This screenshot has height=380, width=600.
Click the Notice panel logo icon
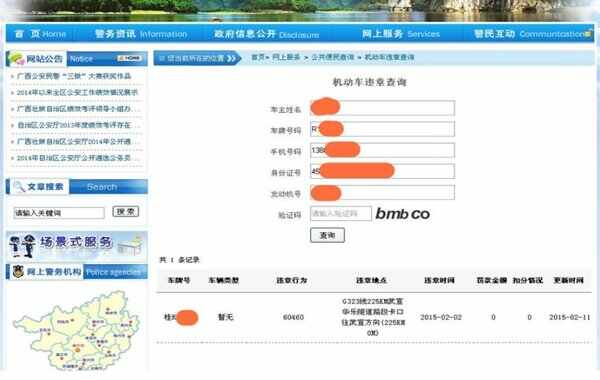(17, 59)
